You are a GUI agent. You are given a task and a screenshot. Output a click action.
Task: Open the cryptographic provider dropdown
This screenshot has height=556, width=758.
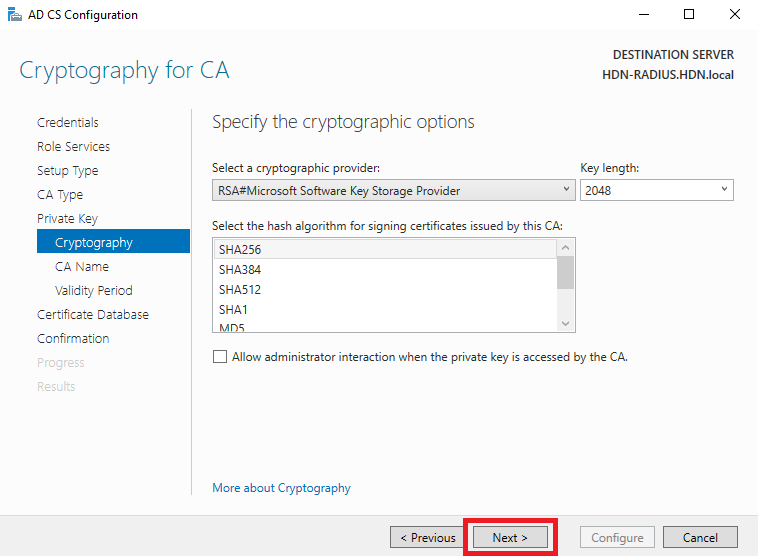[x=394, y=190]
